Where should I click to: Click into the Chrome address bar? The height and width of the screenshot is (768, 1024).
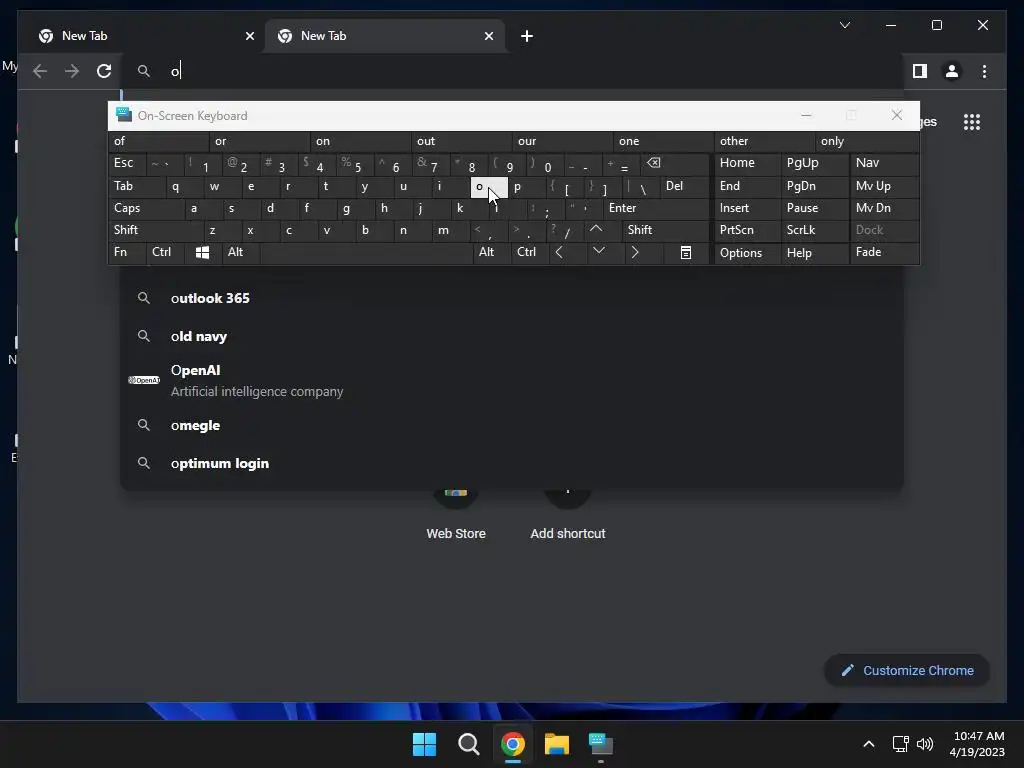[x=512, y=71]
